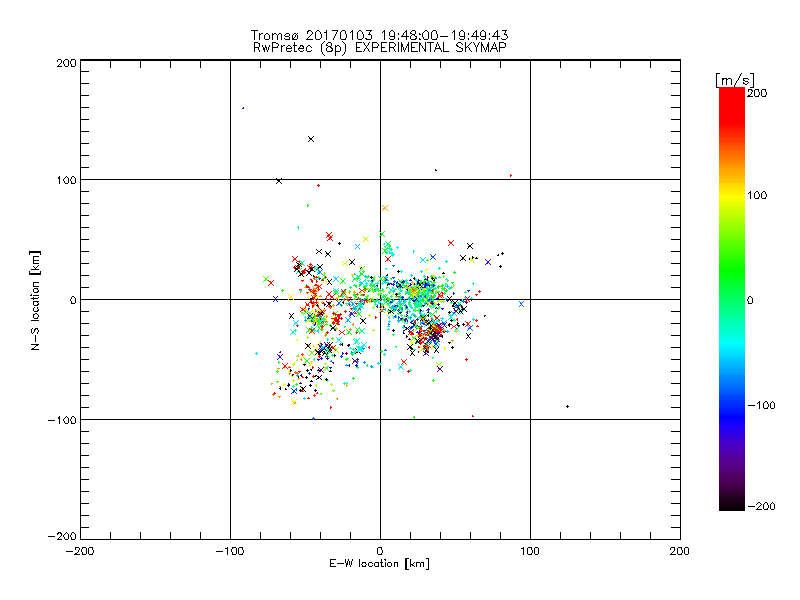Select the E-W location [km] axis label
Viewport: 800px width, 600px height.
[379, 564]
